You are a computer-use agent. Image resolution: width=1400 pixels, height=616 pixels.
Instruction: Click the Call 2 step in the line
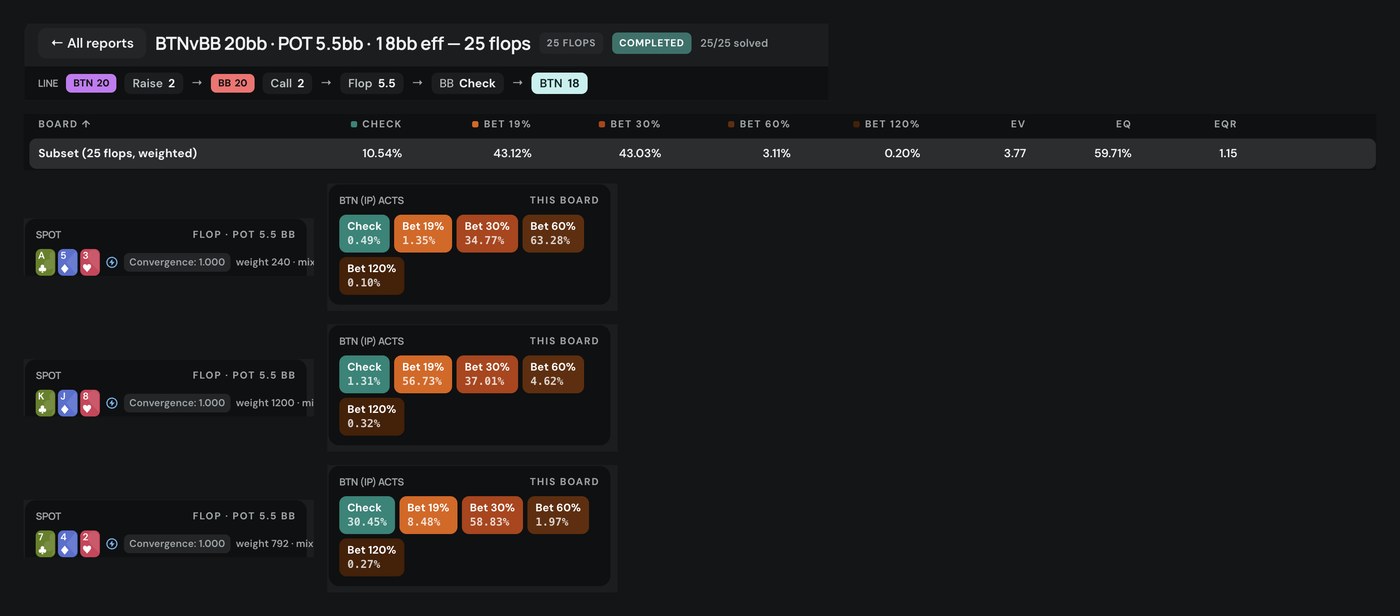click(x=287, y=83)
